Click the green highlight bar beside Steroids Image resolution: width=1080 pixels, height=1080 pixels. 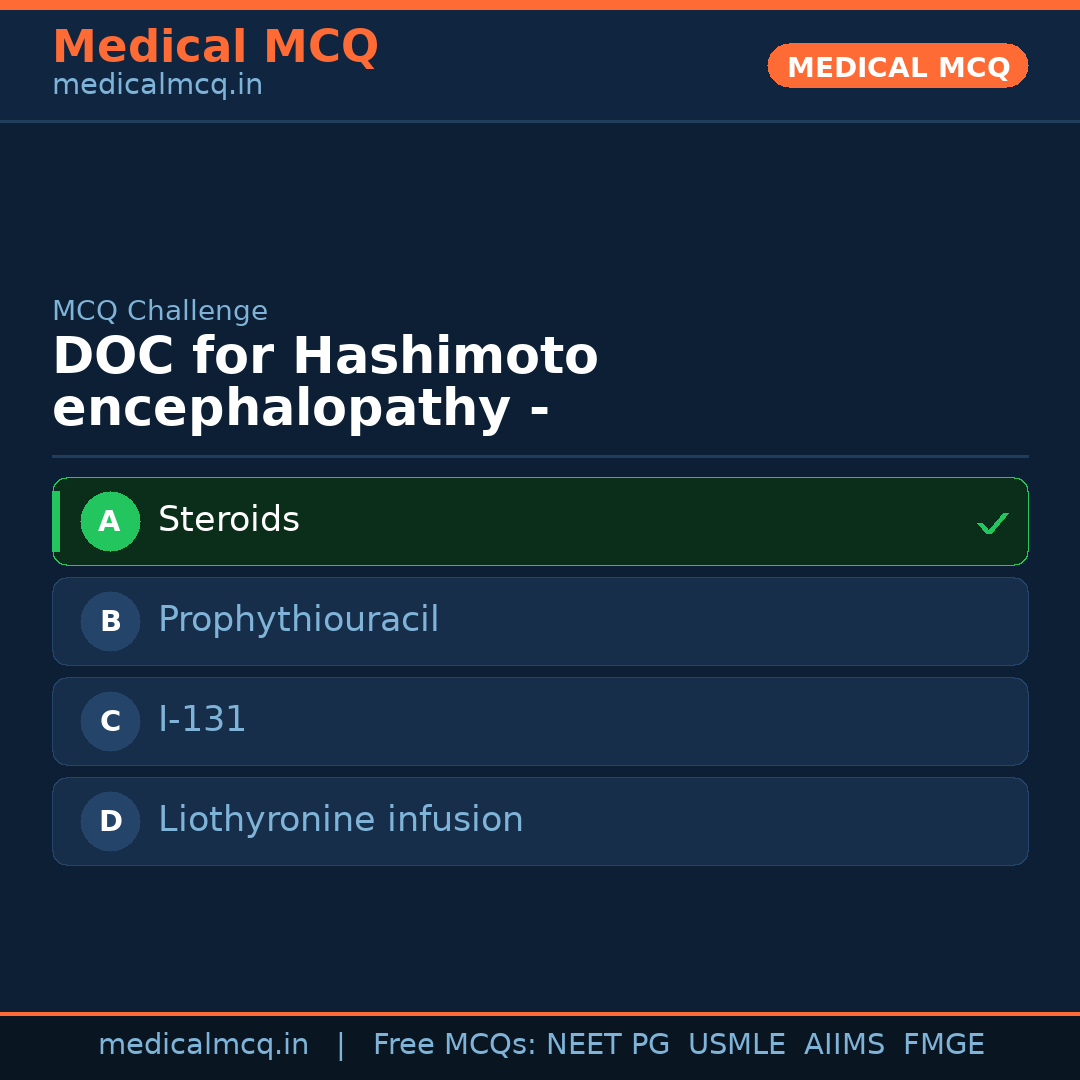click(57, 521)
